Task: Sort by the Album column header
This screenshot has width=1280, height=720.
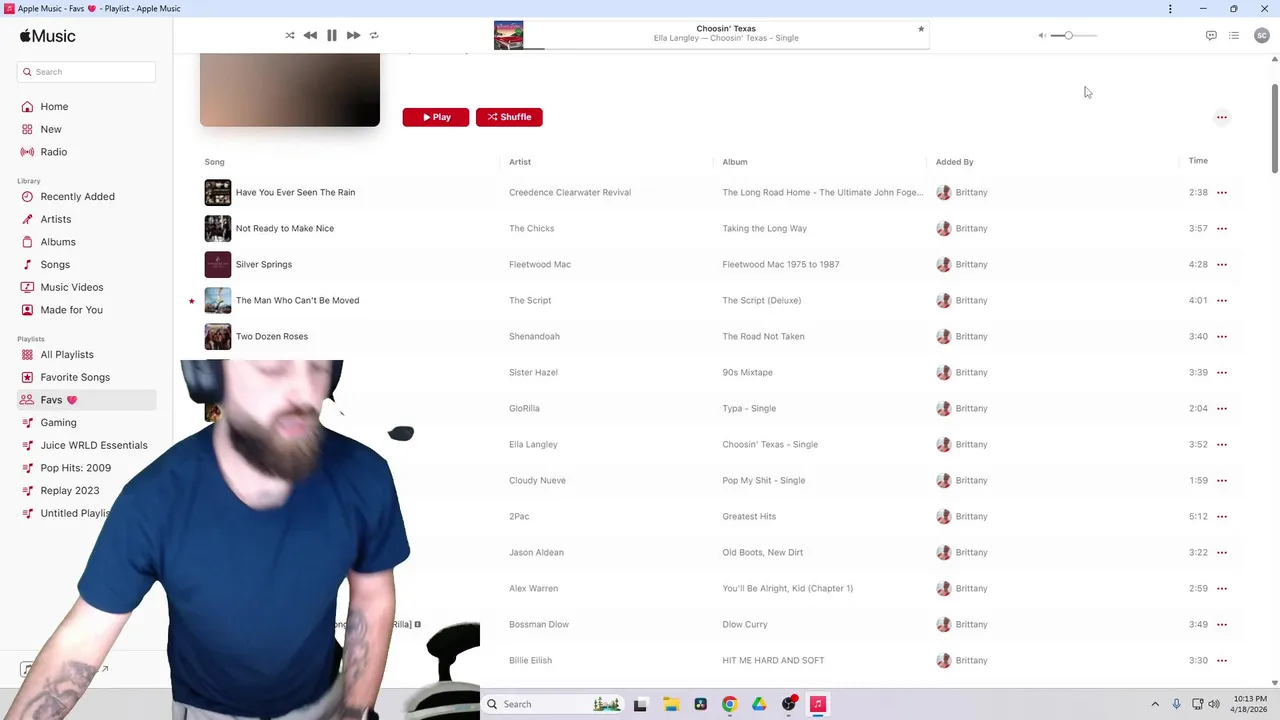Action: click(x=735, y=162)
